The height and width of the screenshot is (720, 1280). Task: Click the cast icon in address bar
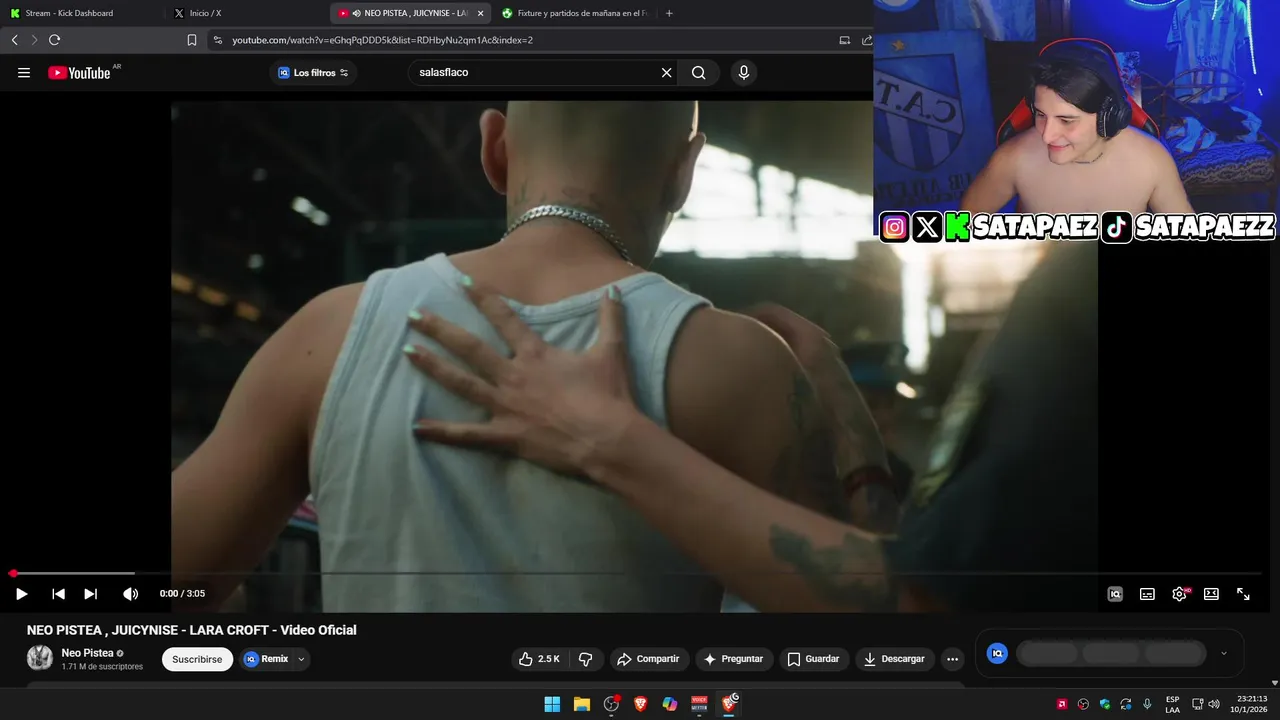click(845, 40)
